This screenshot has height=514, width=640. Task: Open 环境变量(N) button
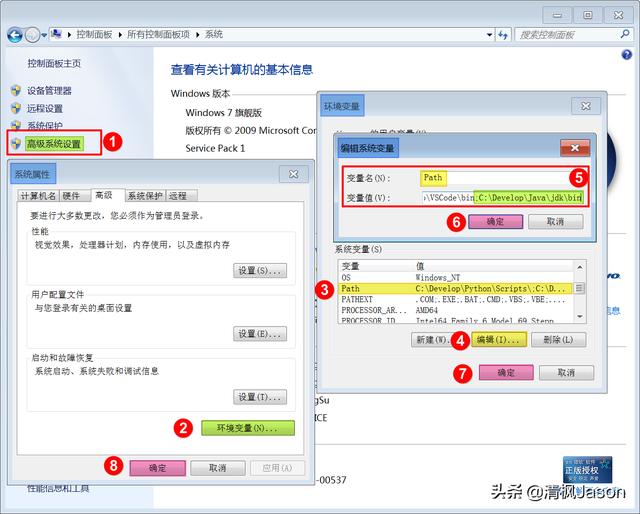(248, 428)
